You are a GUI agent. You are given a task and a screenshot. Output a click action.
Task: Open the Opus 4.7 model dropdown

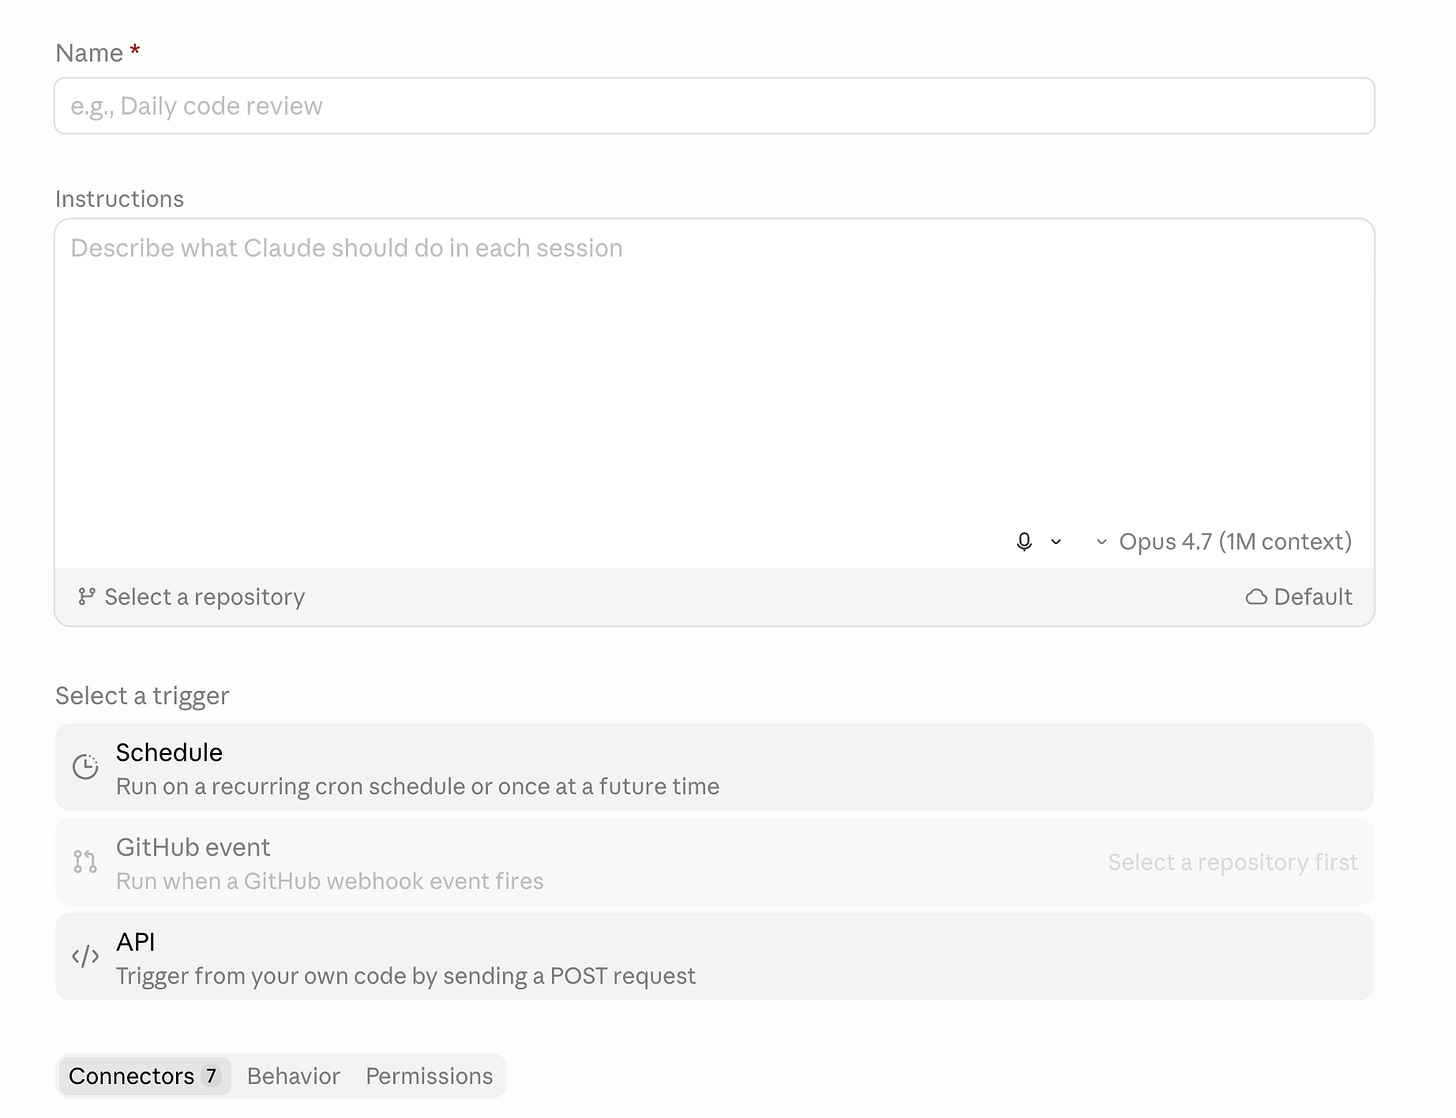(1224, 542)
